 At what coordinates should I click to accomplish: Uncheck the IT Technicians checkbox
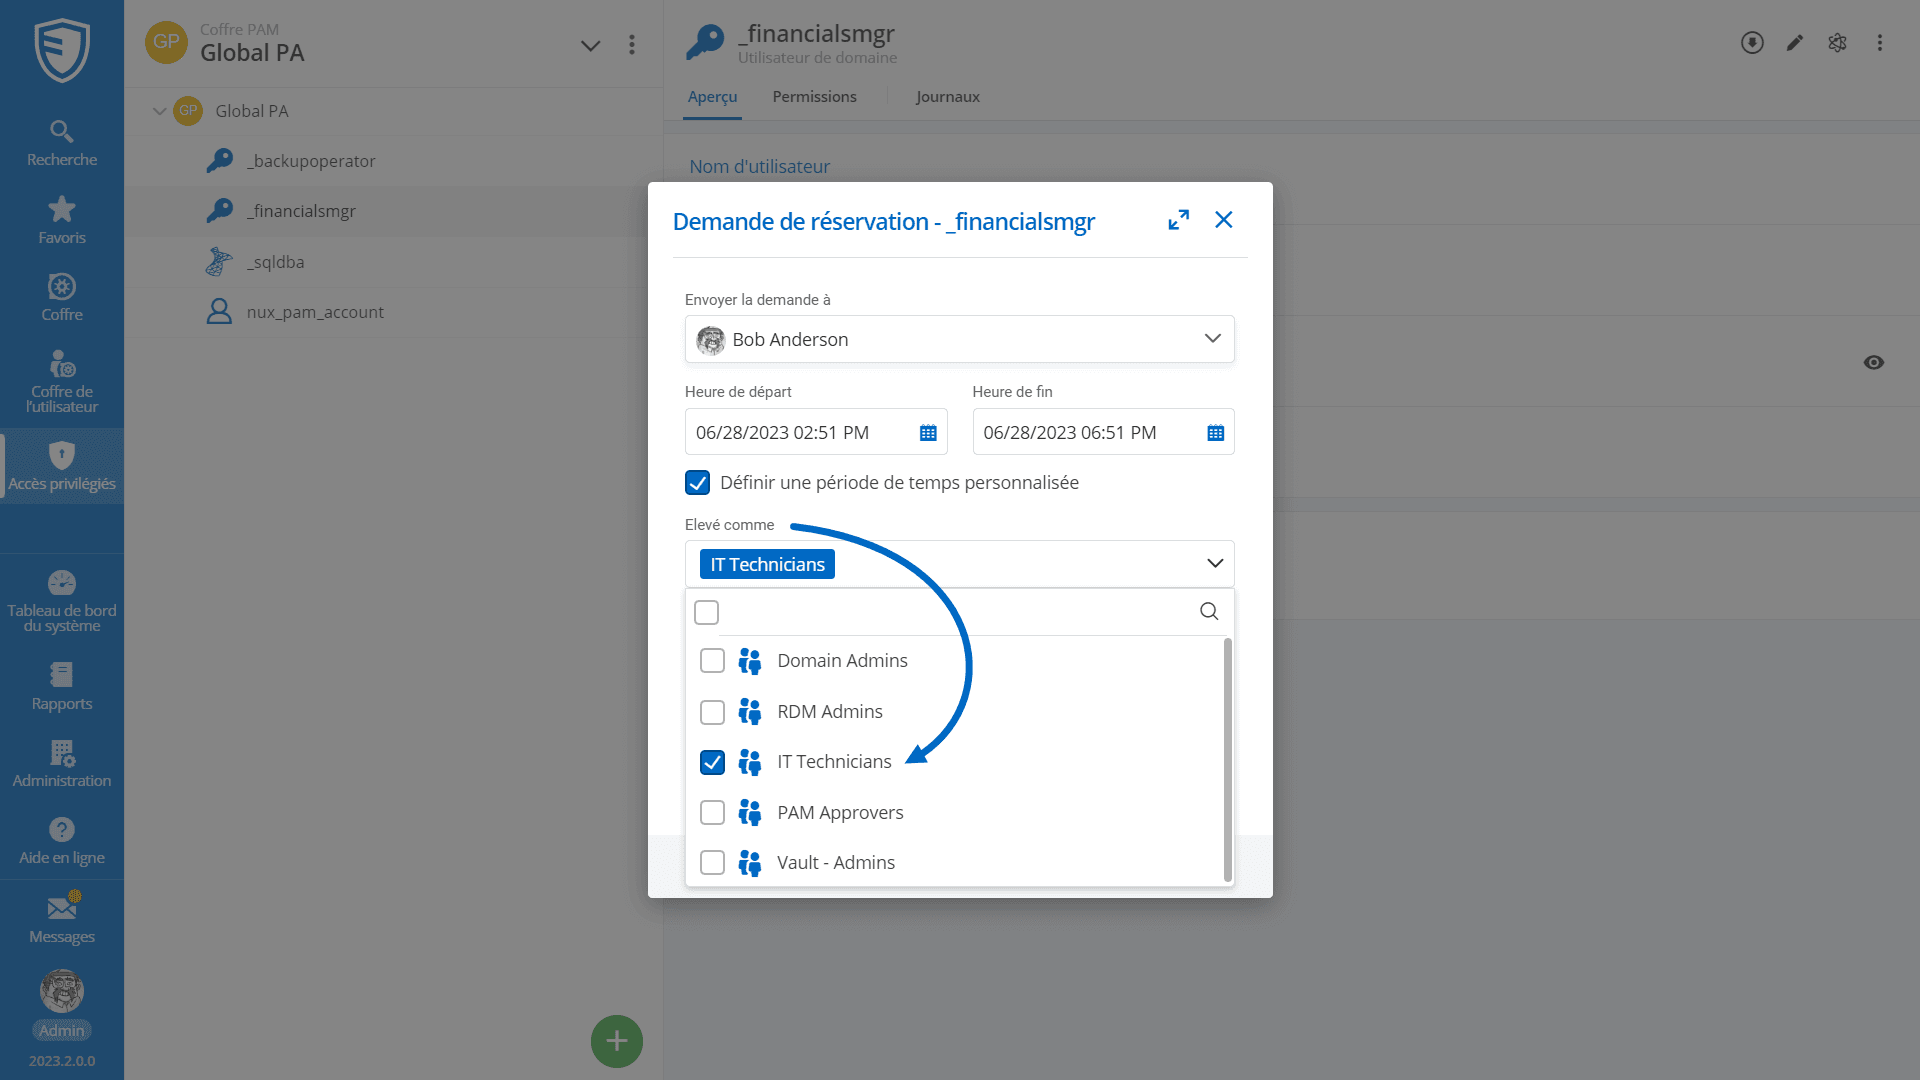coord(712,762)
